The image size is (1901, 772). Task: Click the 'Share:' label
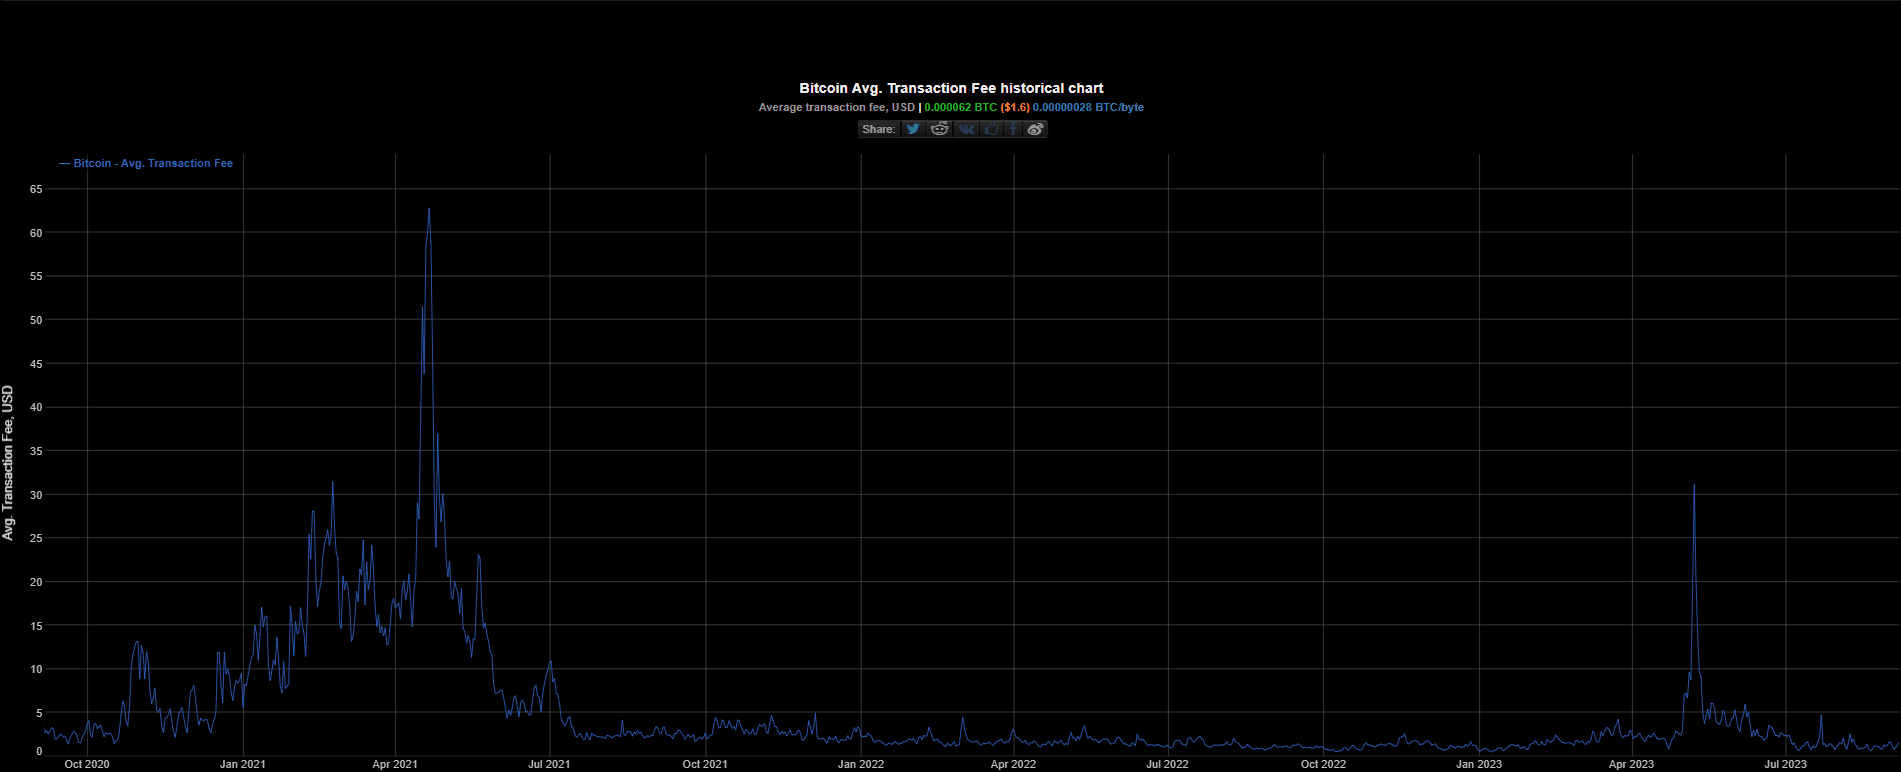(x=878, y=129)
